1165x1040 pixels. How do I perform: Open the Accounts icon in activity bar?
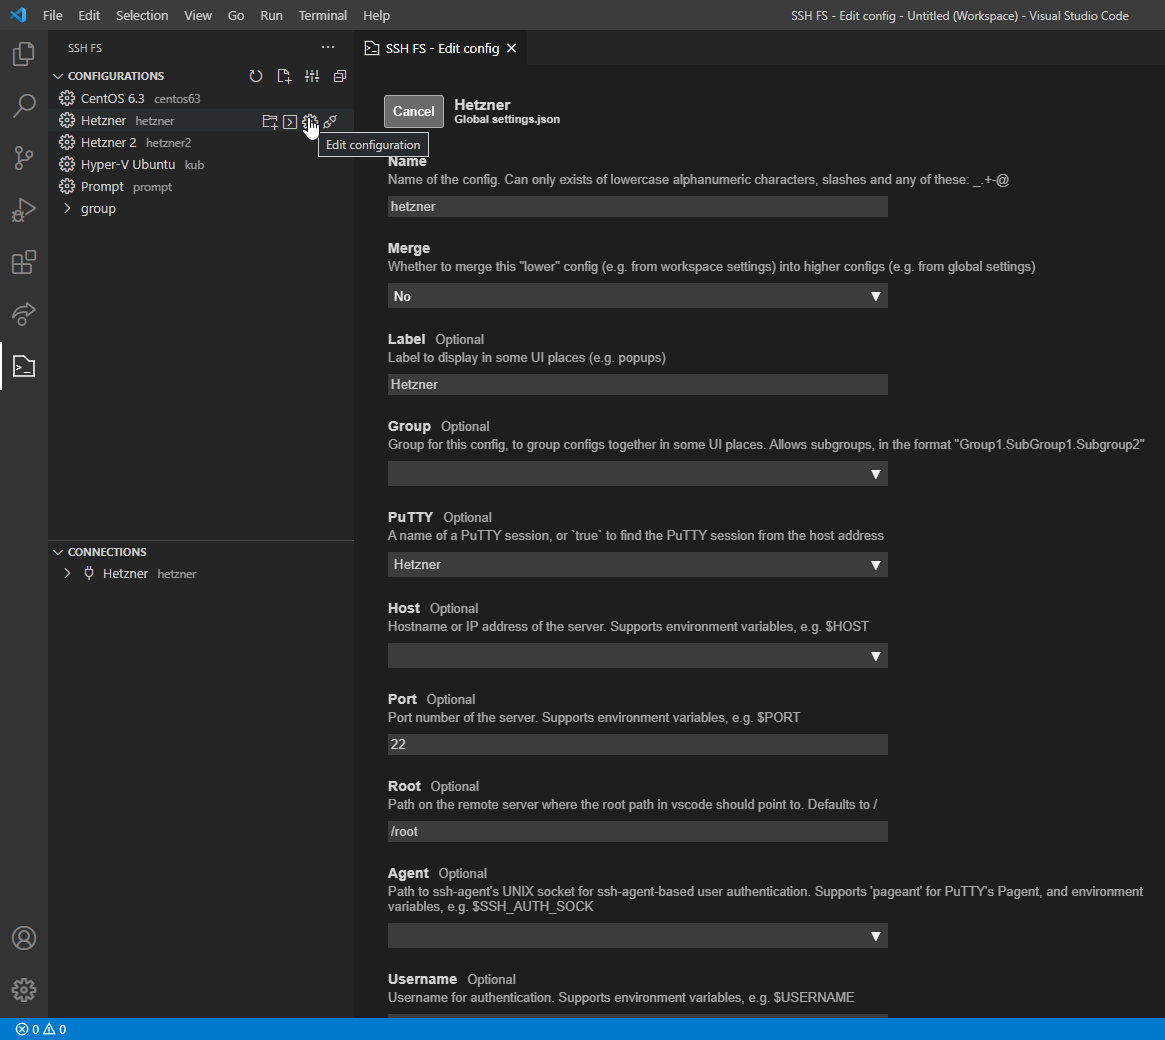tap(24, 938)
